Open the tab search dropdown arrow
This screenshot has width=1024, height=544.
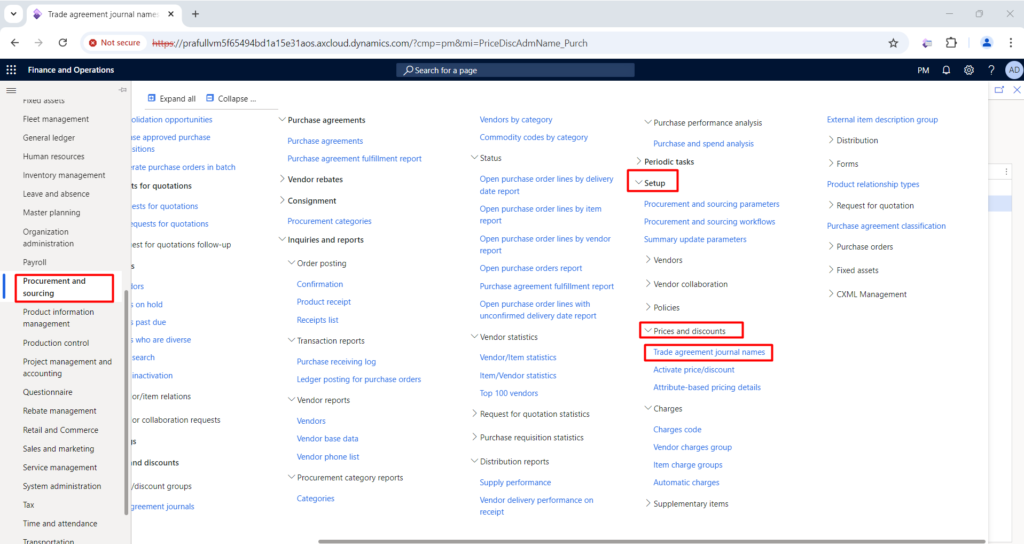click(13, 14)
